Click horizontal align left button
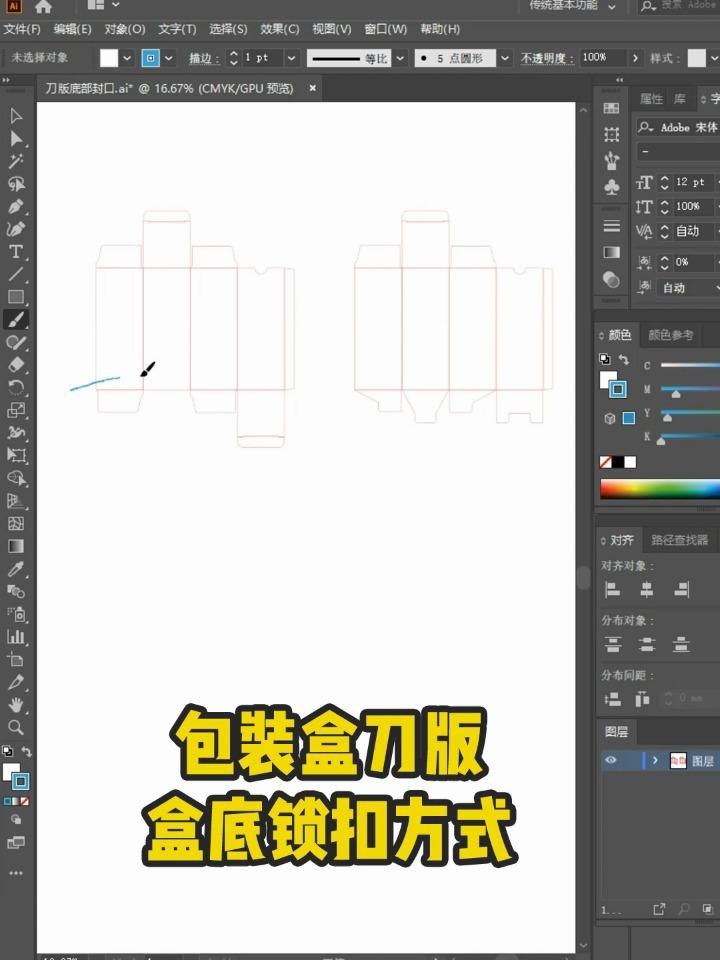 point(612,590)
